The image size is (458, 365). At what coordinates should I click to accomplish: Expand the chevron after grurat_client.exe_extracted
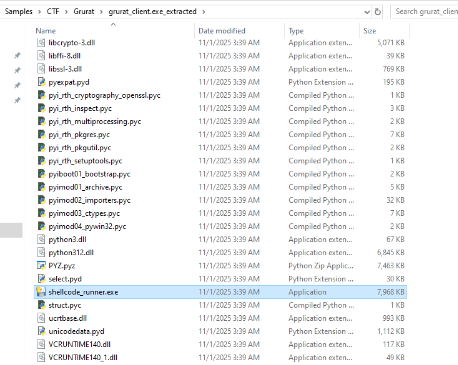(x=203, y=12)
